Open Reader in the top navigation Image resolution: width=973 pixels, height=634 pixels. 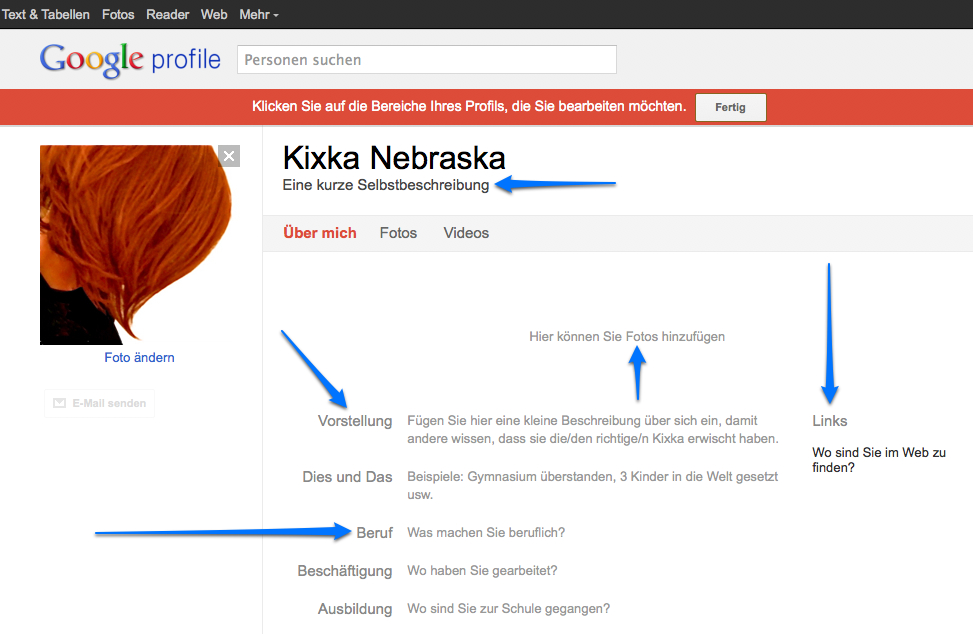click(x=168, y=14)
